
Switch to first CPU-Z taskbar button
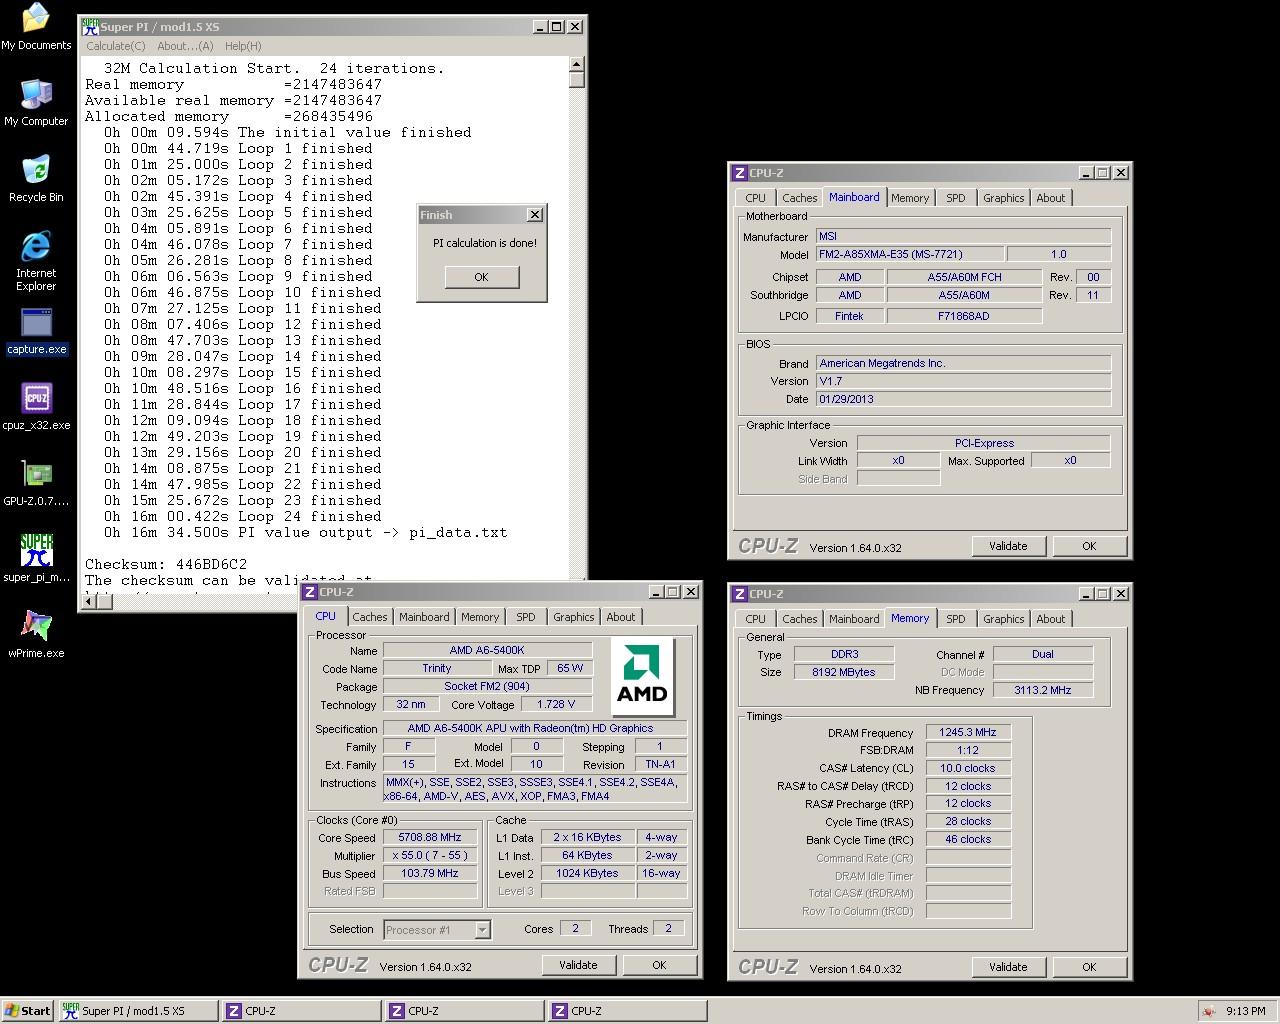(301, 1011)
